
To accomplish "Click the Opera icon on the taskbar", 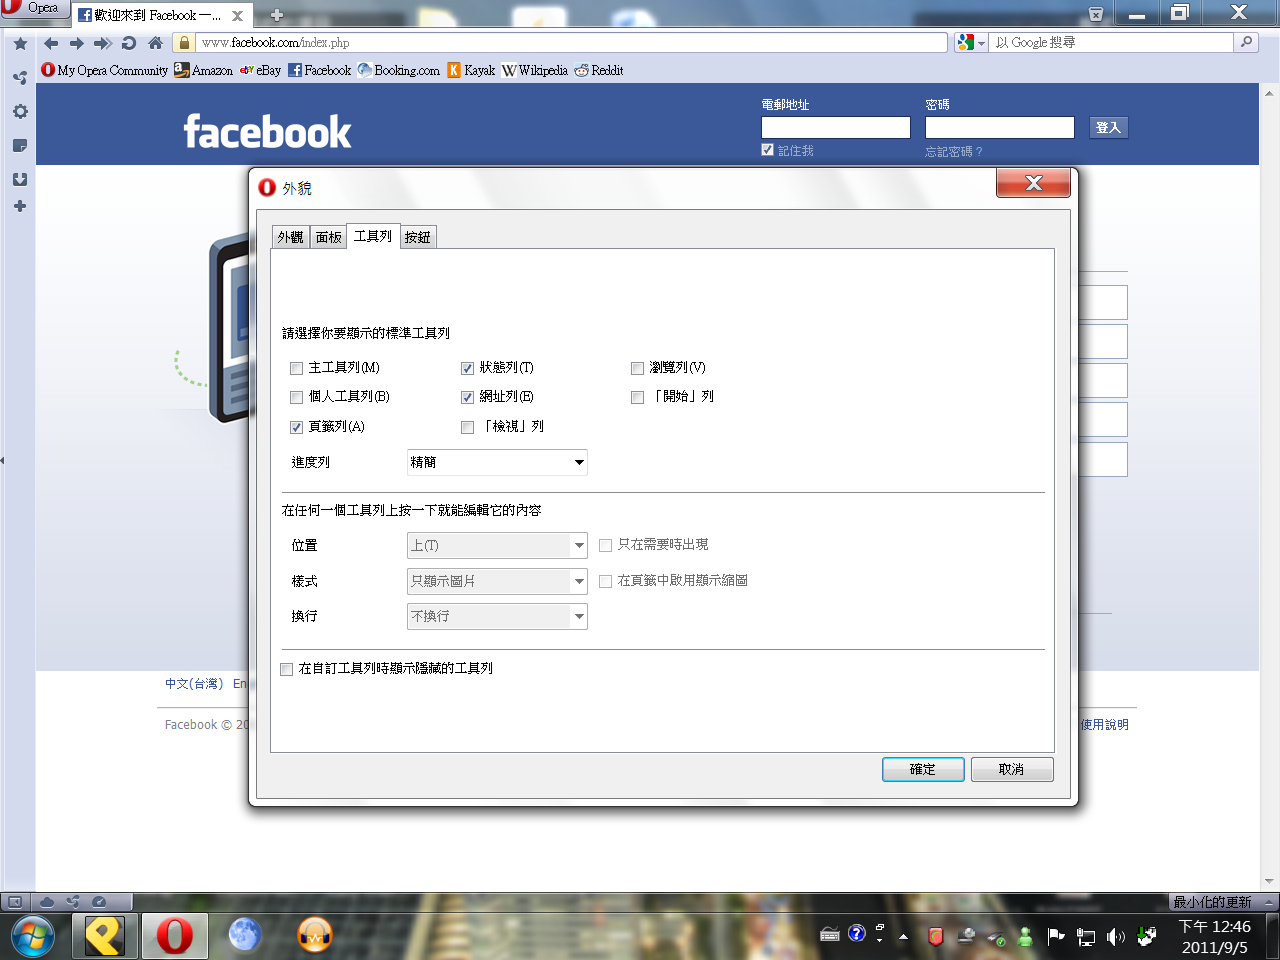I will [174, 936].
